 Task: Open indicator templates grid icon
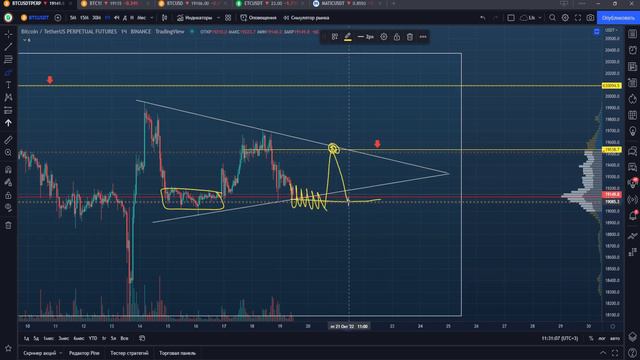228,18
